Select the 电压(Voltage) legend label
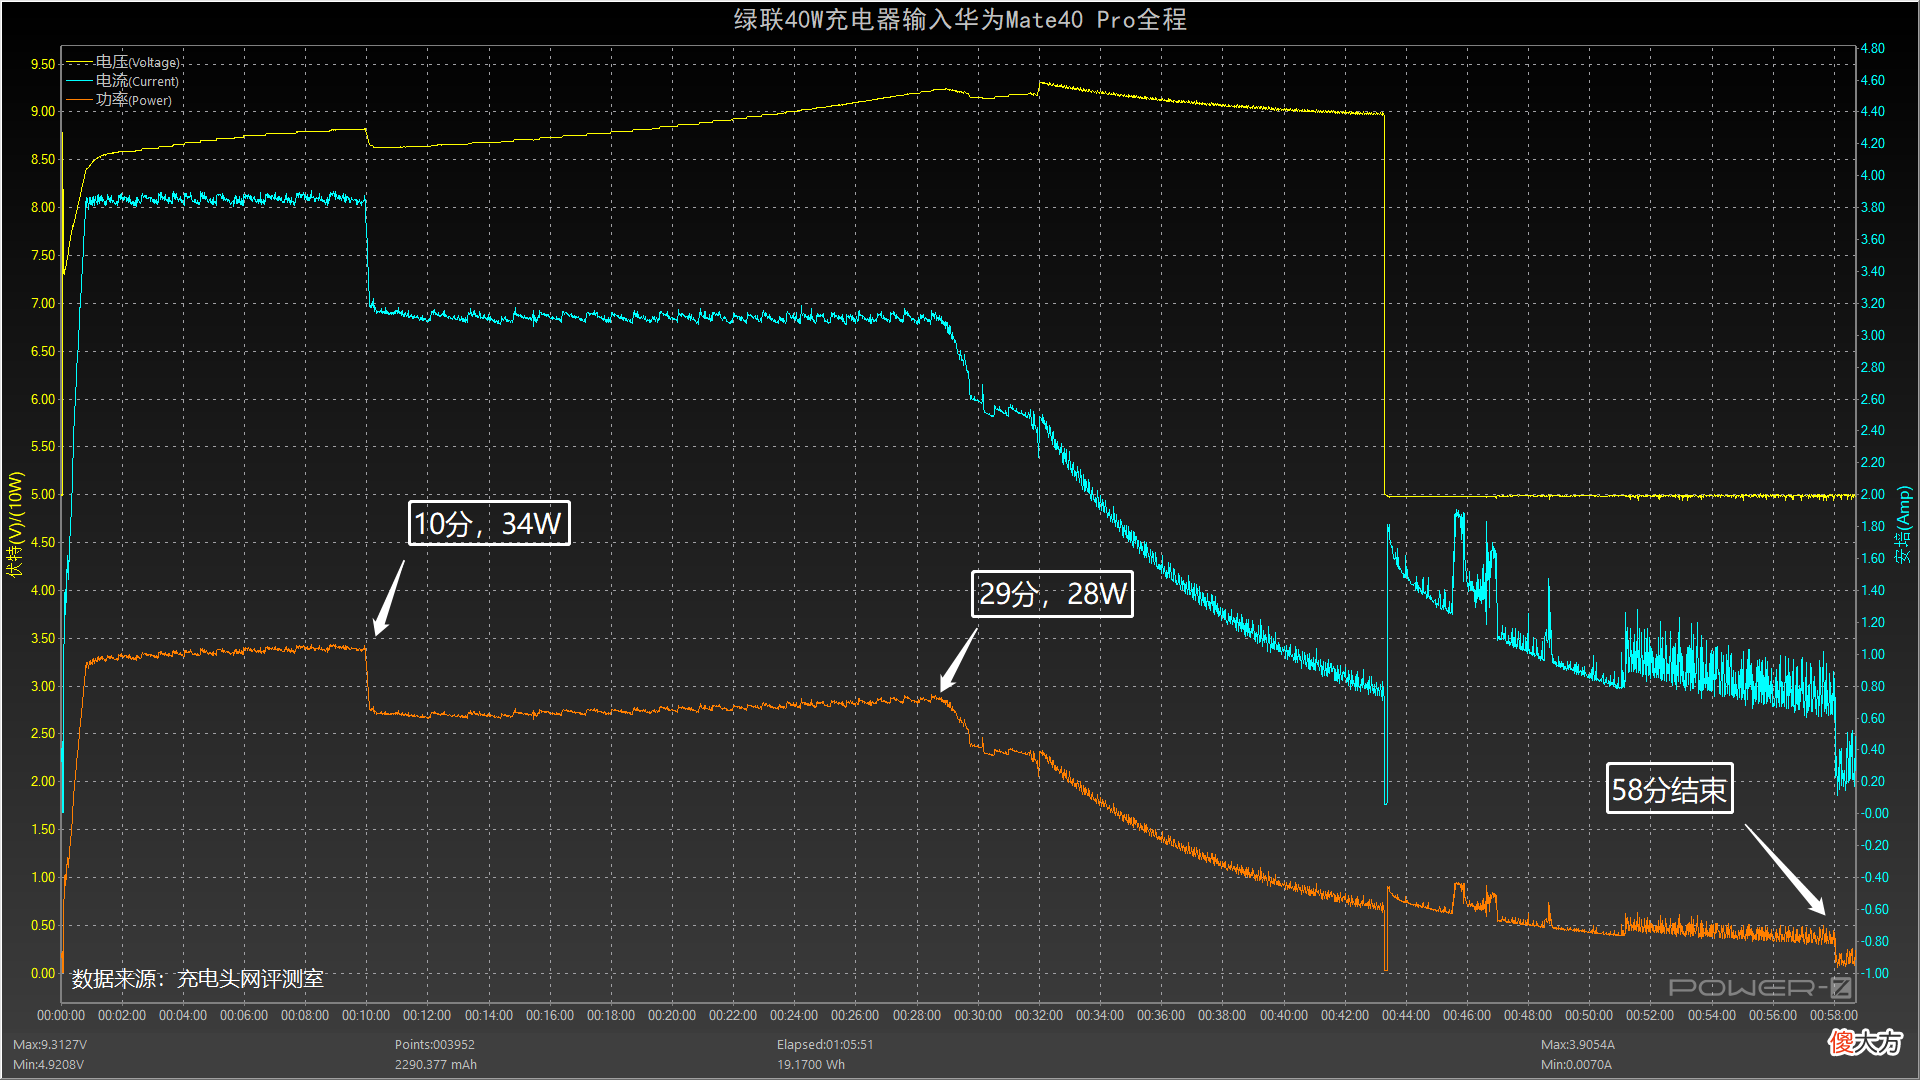 coord(138,62)
